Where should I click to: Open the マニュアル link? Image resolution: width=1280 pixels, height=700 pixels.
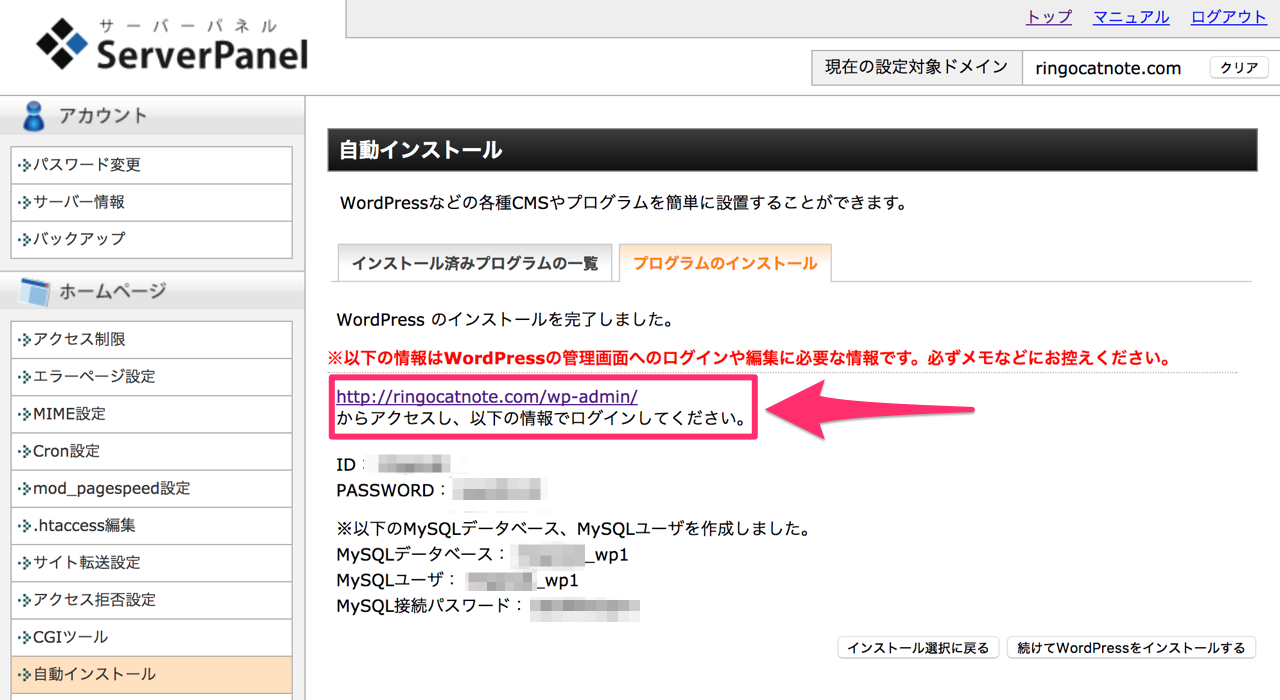[1131, 17]
